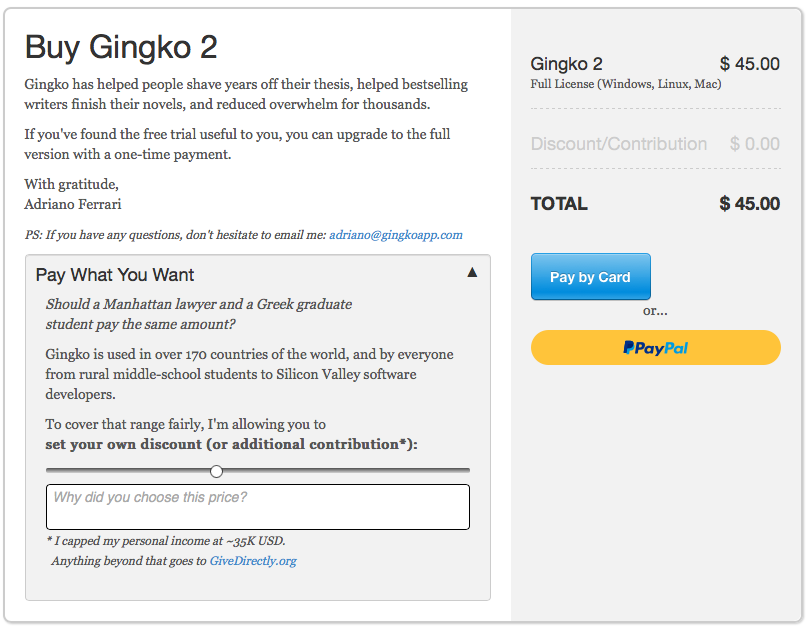Click the Discount/Contribution row label

619,144
